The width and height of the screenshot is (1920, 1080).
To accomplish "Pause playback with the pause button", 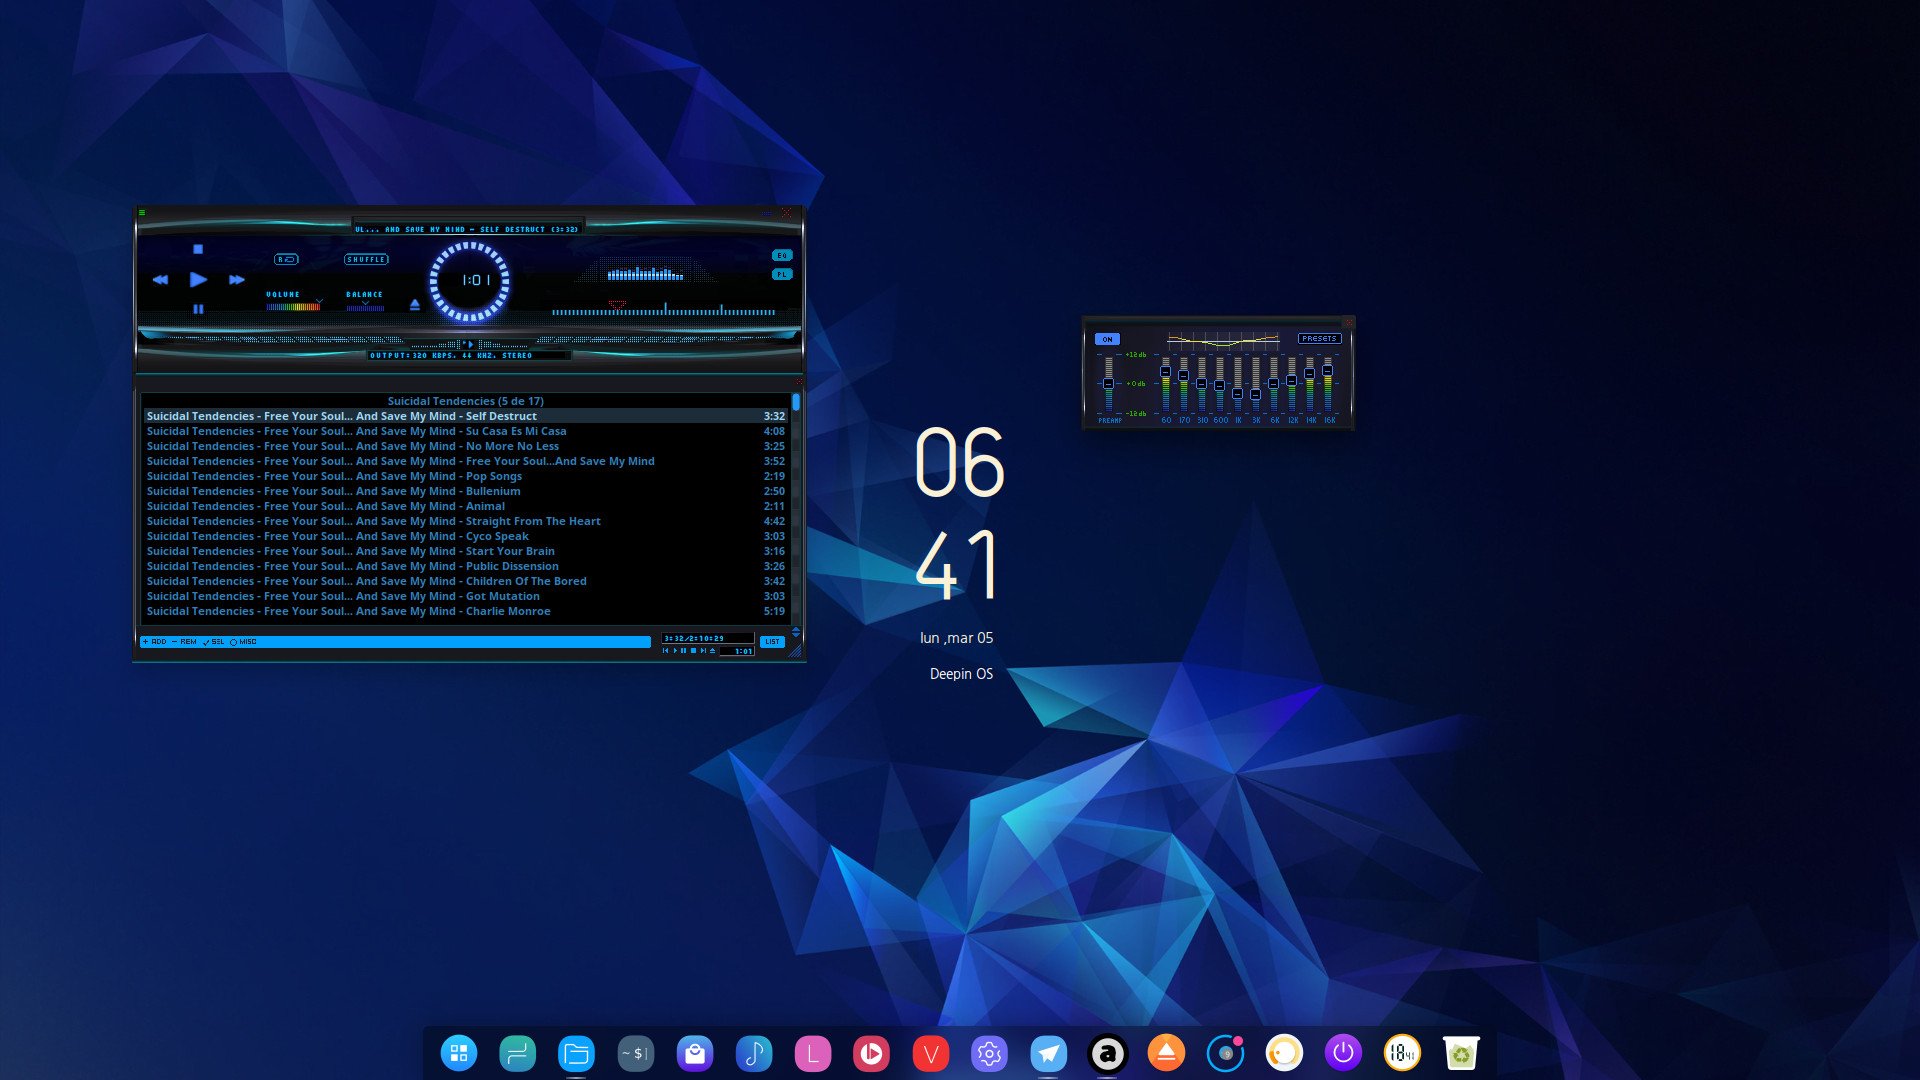I will (198, 310).
